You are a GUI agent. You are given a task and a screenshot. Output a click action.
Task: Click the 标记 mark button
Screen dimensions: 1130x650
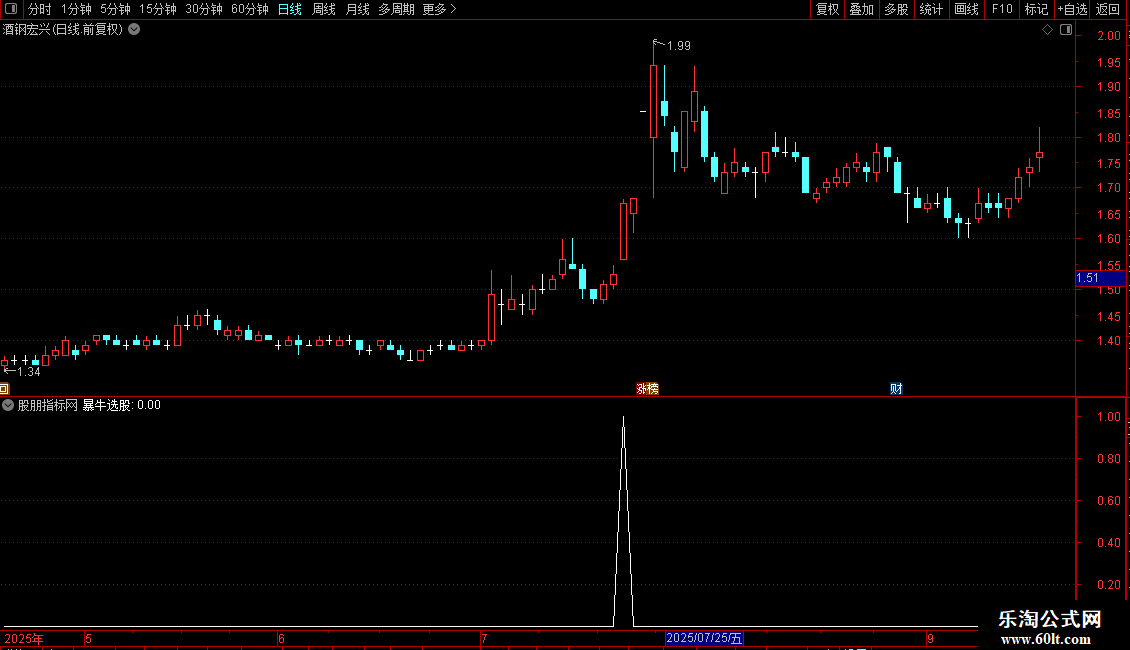pos(1036,9)
